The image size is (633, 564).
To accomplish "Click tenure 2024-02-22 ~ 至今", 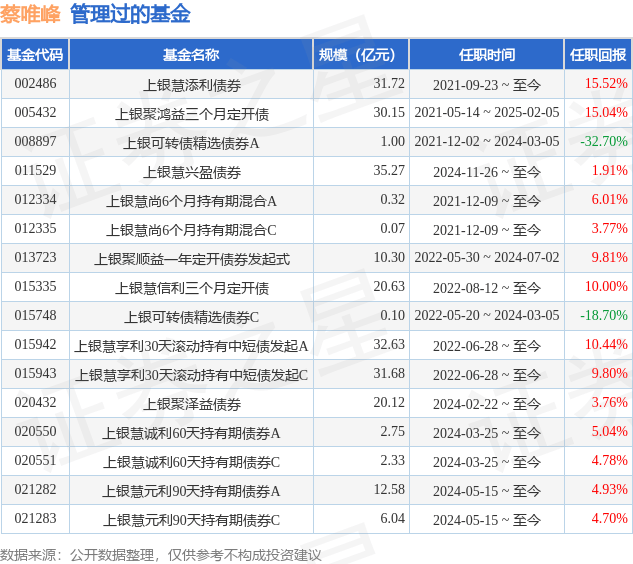I will click(487, 404).
